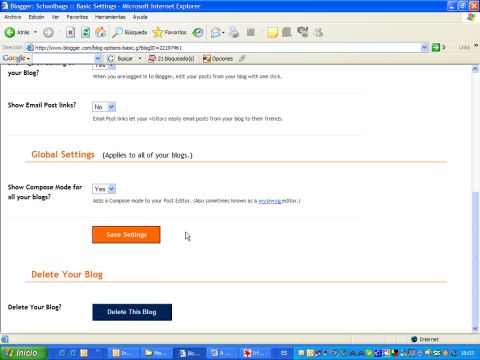The image size is (480, 360).
Task: Click the address bar URL field
Action: pyautogui.click(x=223, y=48)
